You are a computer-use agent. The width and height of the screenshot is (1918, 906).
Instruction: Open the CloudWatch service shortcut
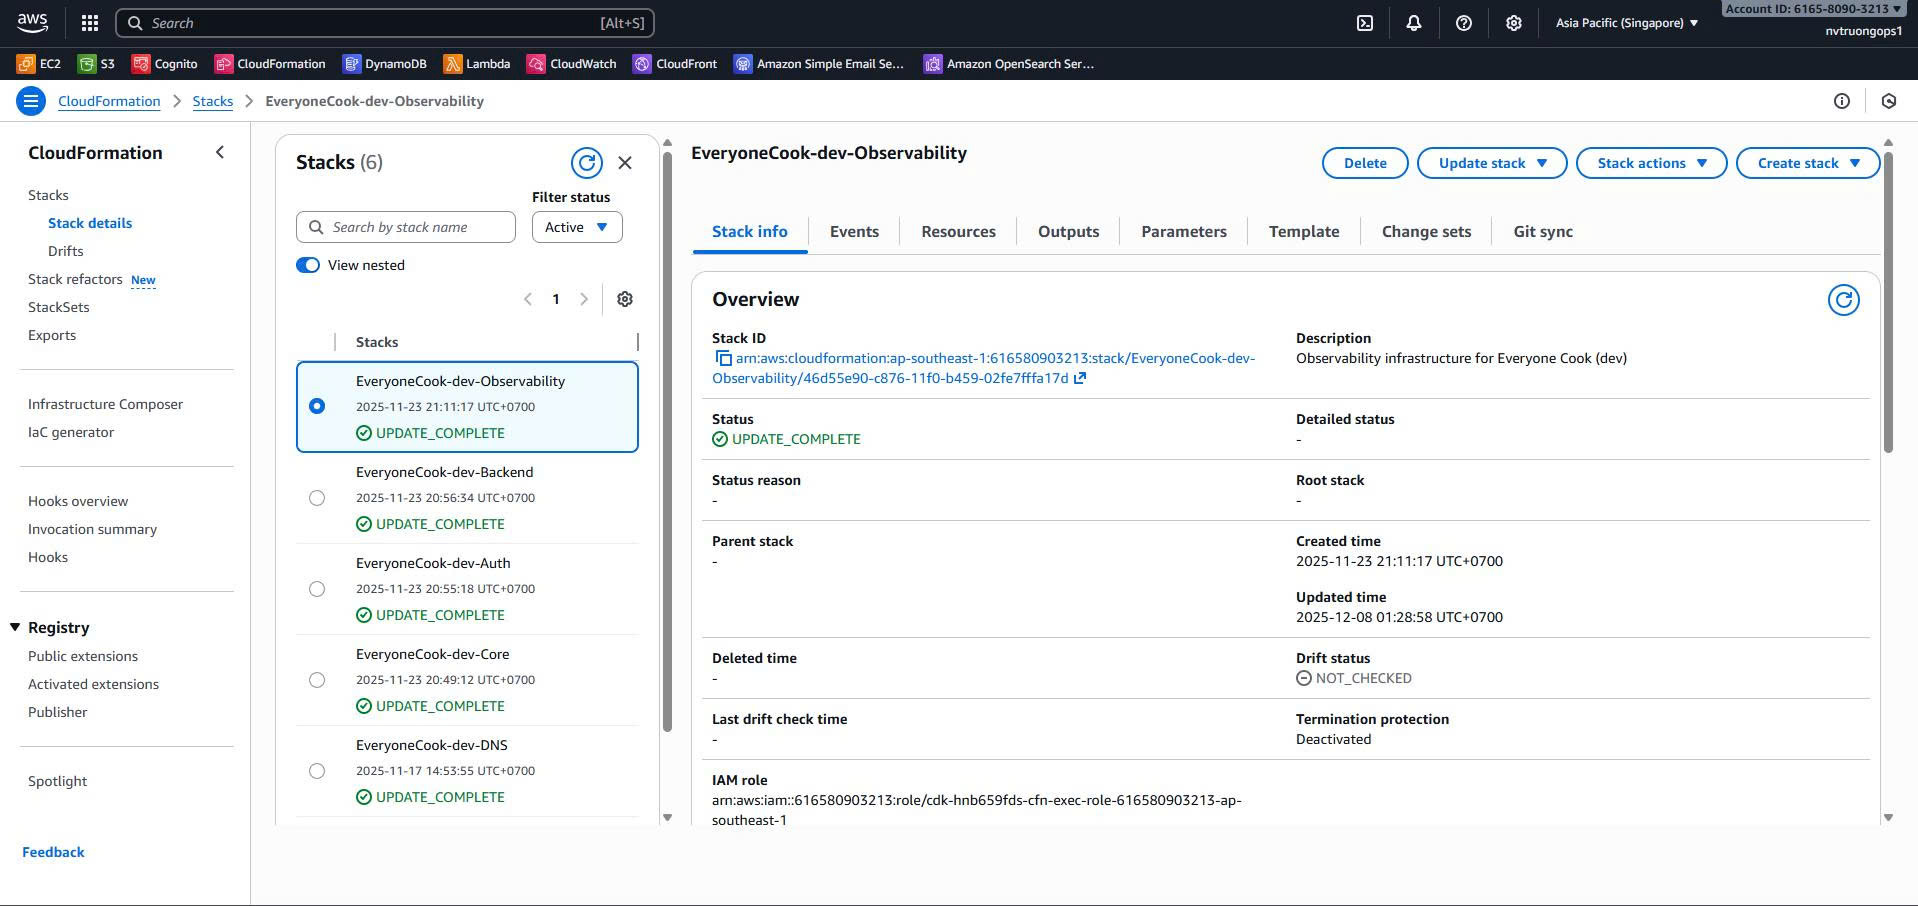click(572, 64)
